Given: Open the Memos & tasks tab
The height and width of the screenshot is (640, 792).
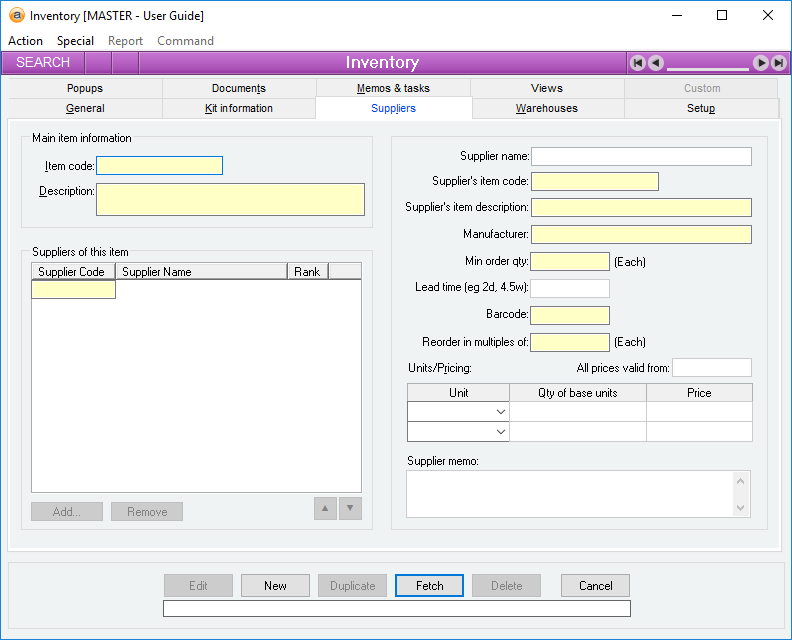Looking at the screenshot, I should (393, 88).
